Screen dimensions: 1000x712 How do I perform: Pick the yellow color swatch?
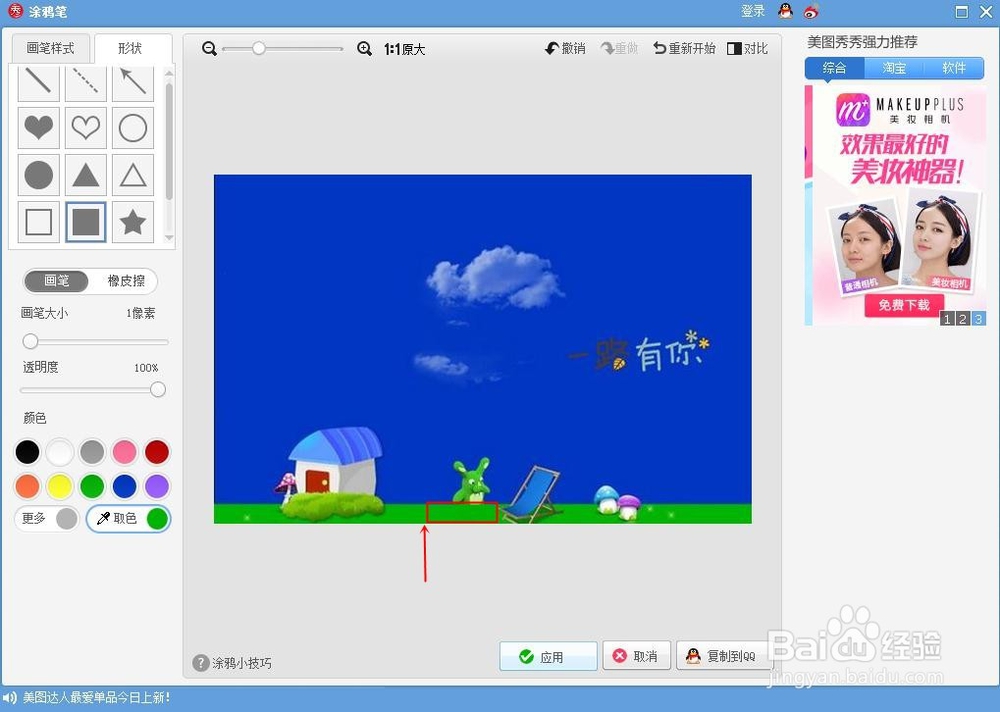pyautogui.click(x=59, y=486)
